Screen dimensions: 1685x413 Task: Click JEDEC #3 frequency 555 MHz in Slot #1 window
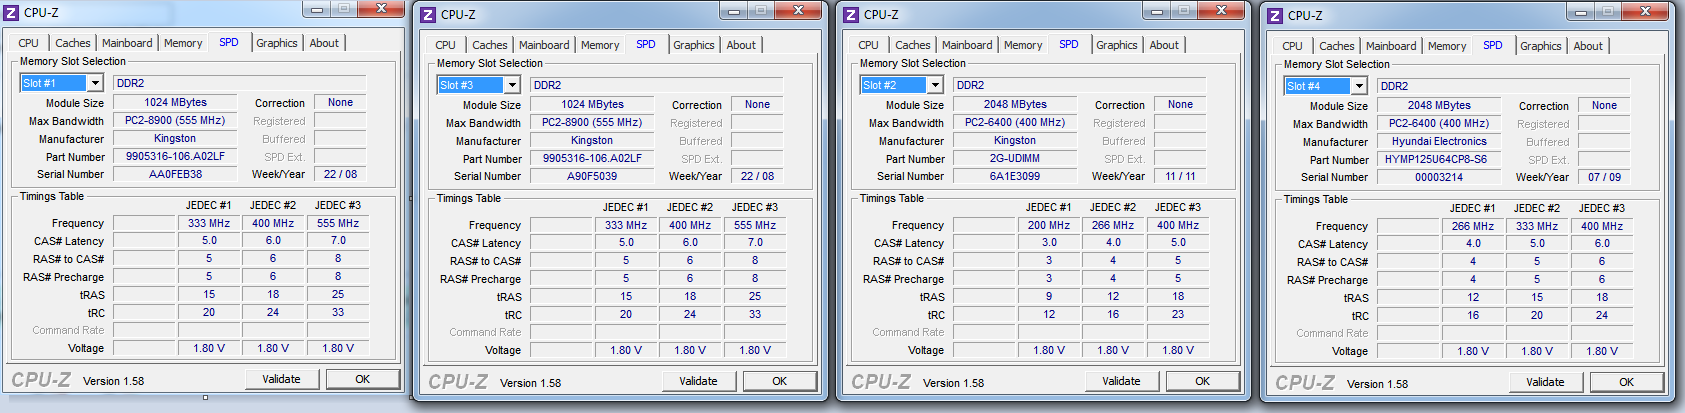338,223
